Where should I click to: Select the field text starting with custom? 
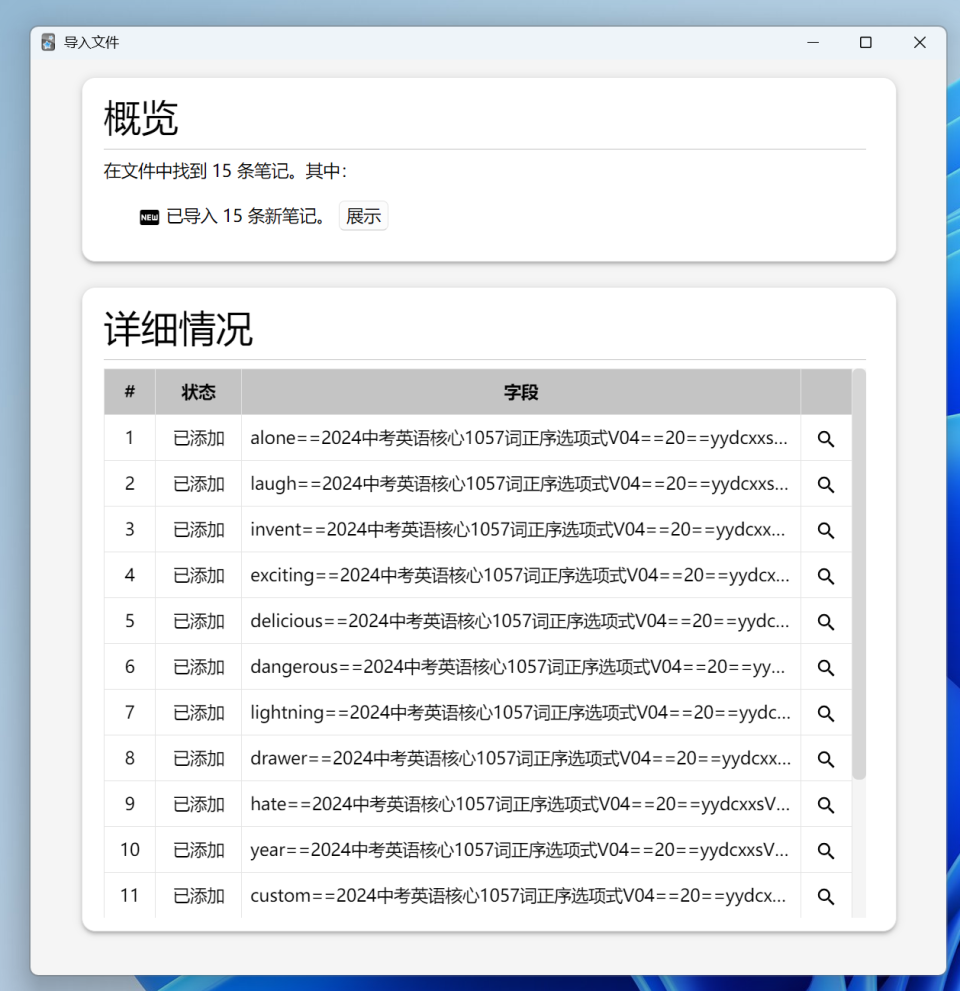tap(518, 896)
